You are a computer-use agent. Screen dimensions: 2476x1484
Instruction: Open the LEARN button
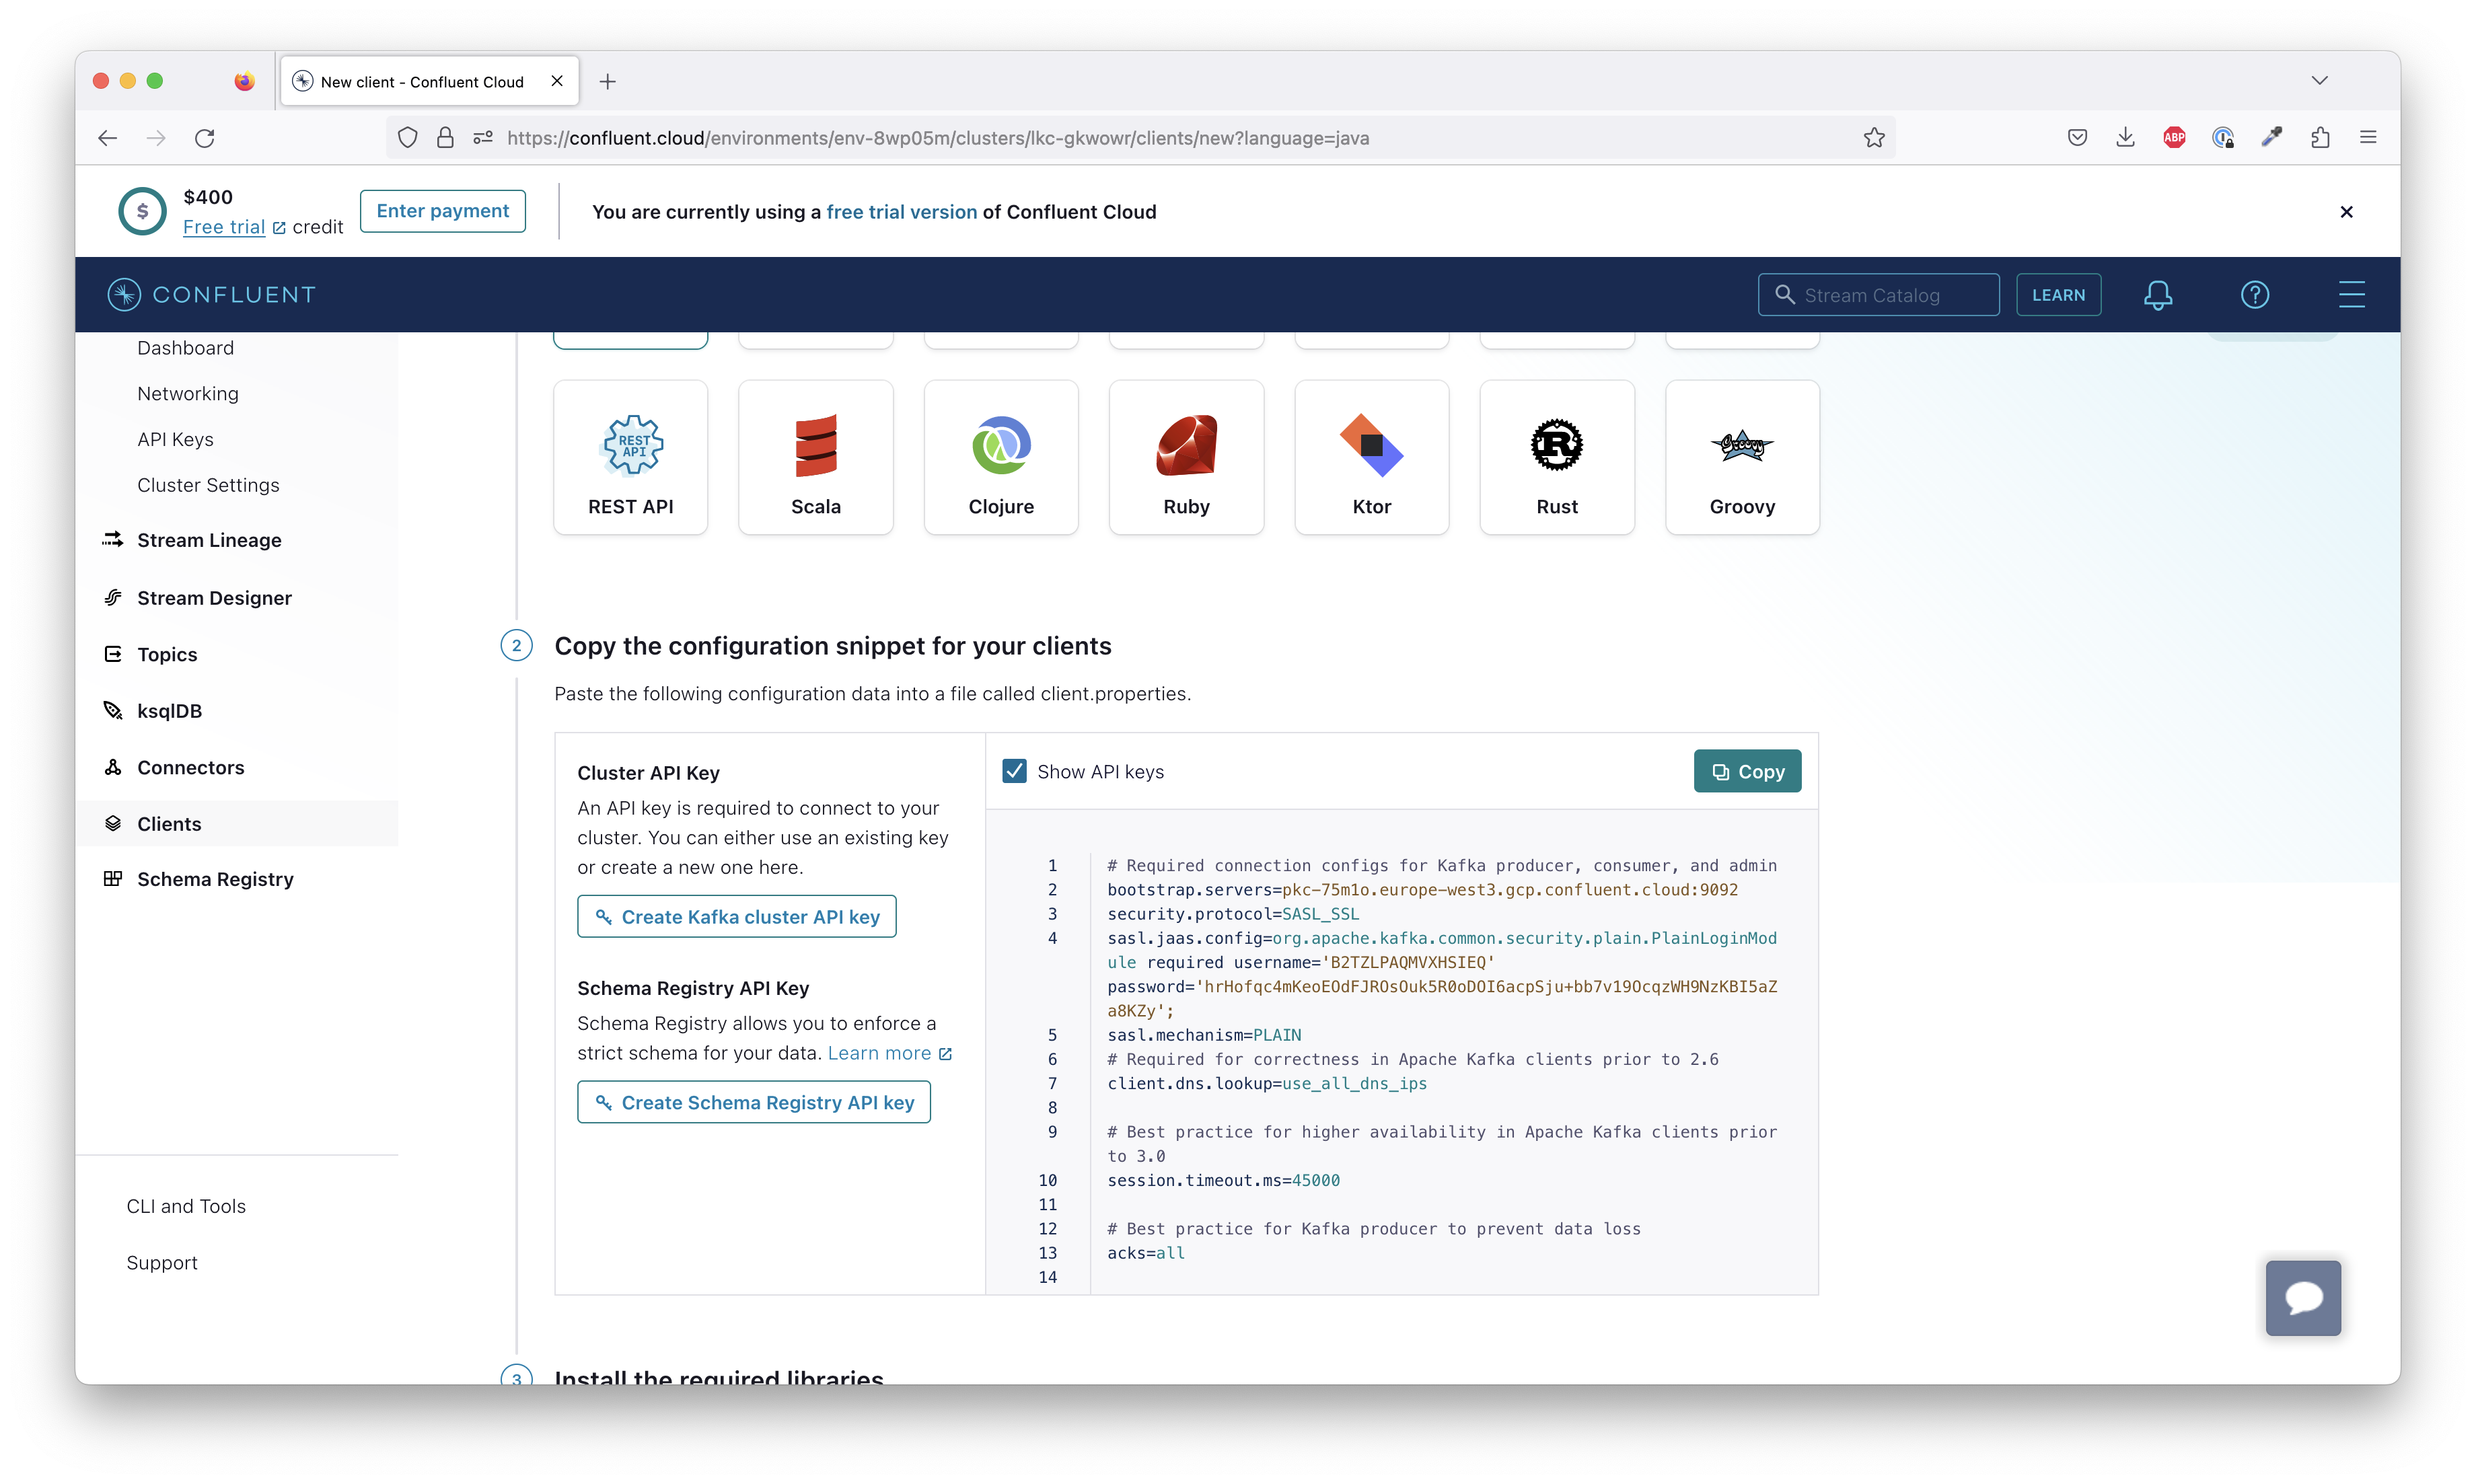point(2058,295)
